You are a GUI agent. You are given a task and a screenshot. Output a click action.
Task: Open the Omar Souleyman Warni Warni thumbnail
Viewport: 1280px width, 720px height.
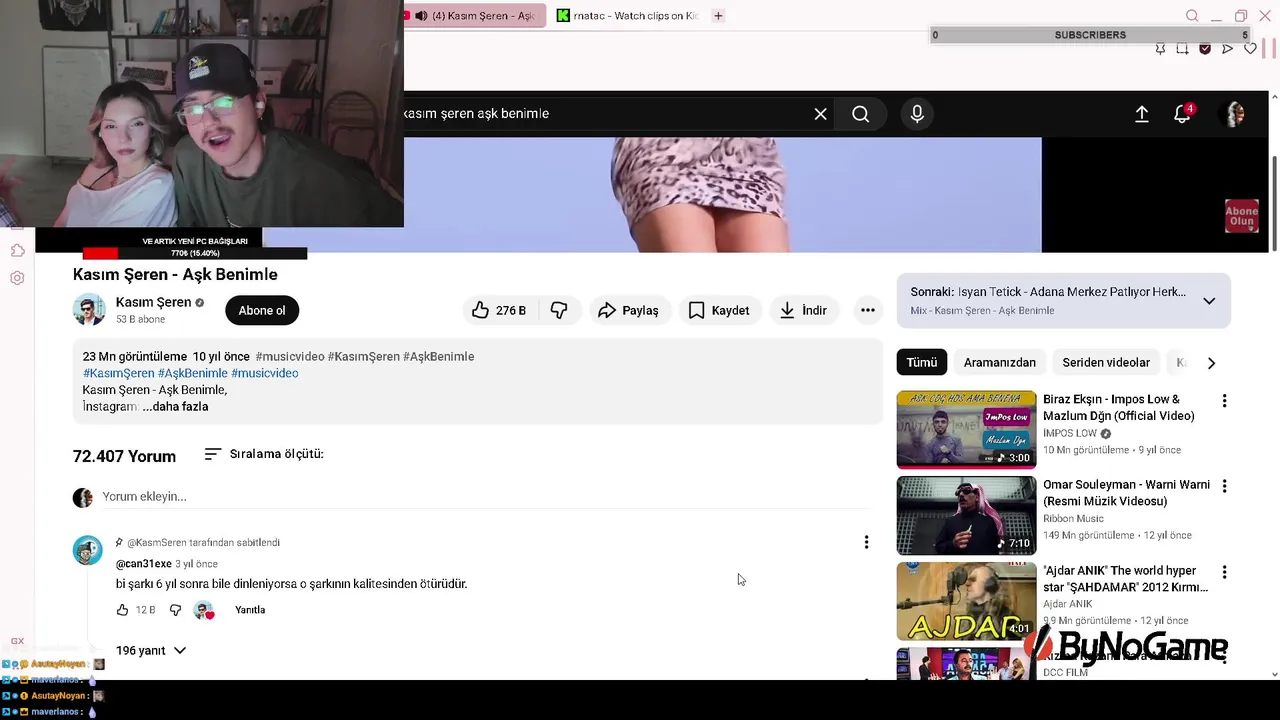(966, 516)
